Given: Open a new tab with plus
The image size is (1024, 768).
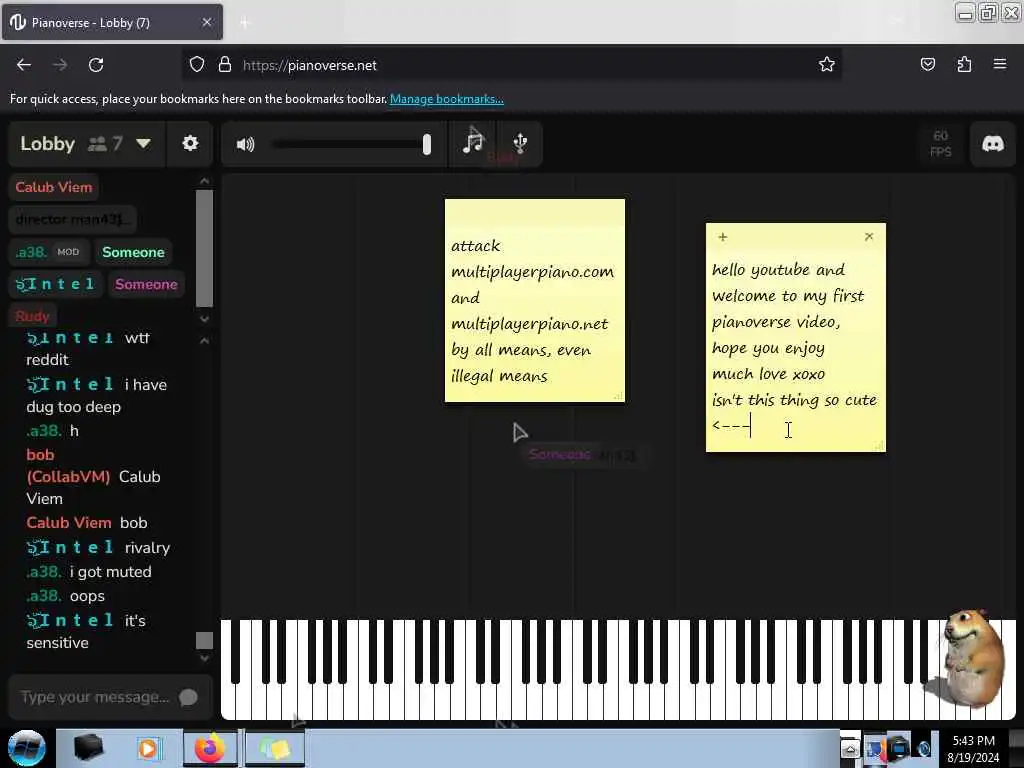Looking at the screenshot, I should coord(244,23).
